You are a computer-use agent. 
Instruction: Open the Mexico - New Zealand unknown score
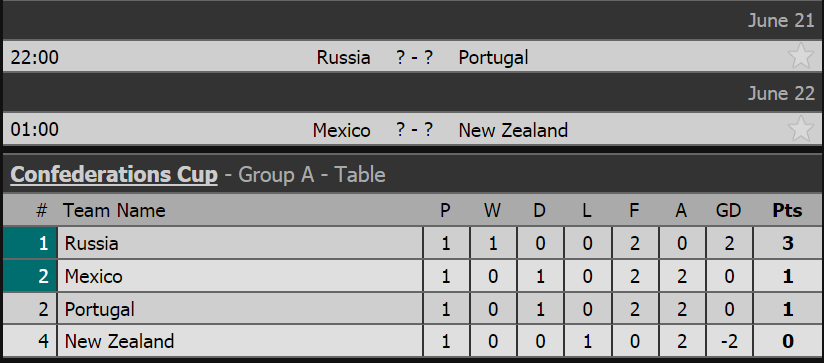click(414, 129)
